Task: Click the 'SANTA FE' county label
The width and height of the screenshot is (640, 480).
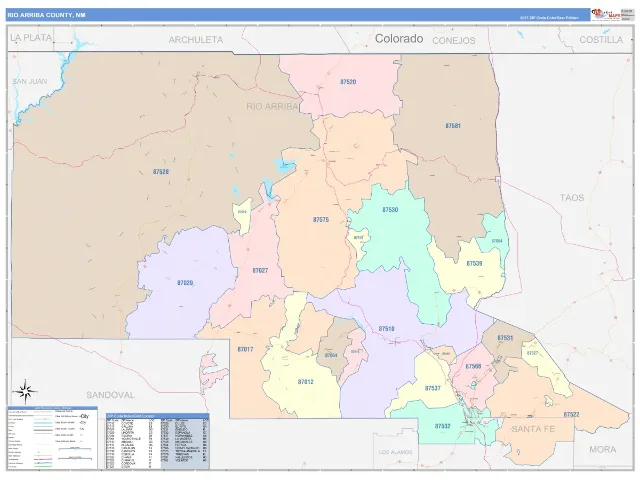Action: 533,429
